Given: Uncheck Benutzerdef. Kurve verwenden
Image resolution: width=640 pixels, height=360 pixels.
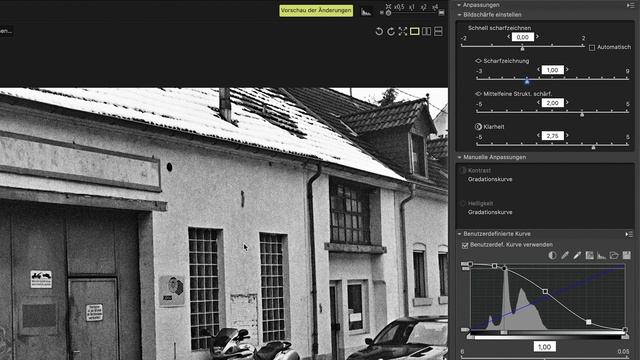Looking at the screenshot, I should pyautogui.click(x=464, y=245).
